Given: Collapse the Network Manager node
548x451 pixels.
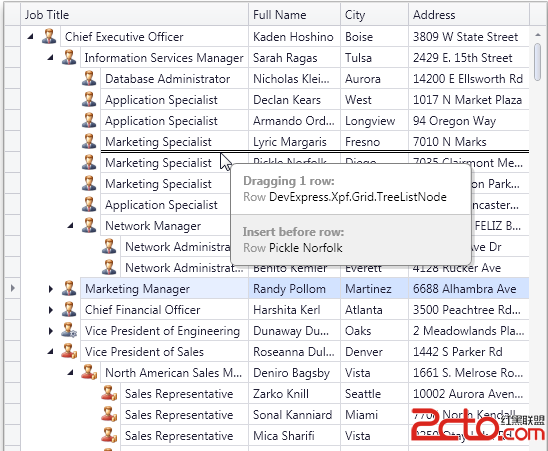Looking at the screenshot, I should 71,226.
